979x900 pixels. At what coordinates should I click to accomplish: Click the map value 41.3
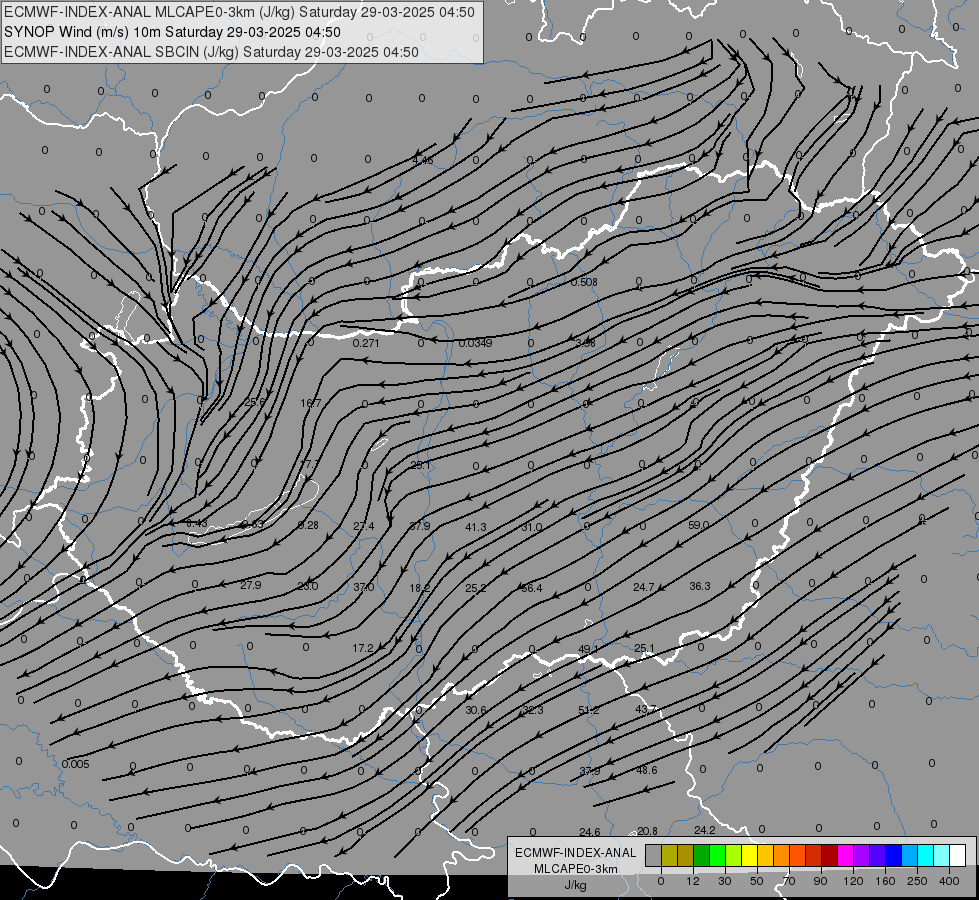point(476,527)
